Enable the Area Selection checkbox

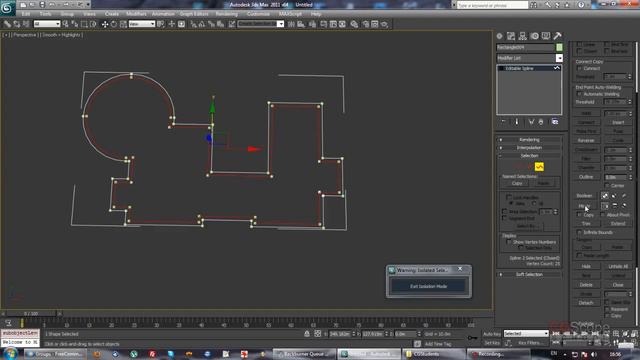(x=504, y=211)
